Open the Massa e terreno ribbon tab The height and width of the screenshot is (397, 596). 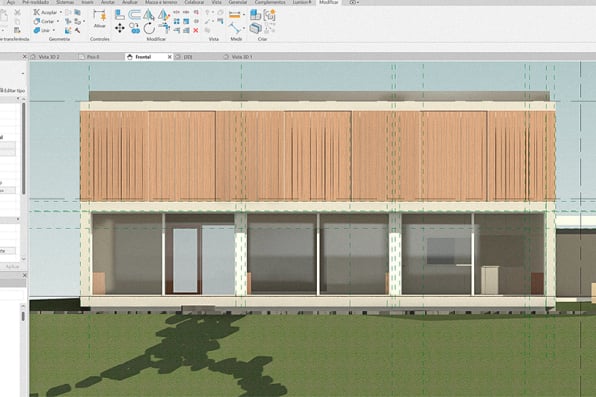pos(161,2)
